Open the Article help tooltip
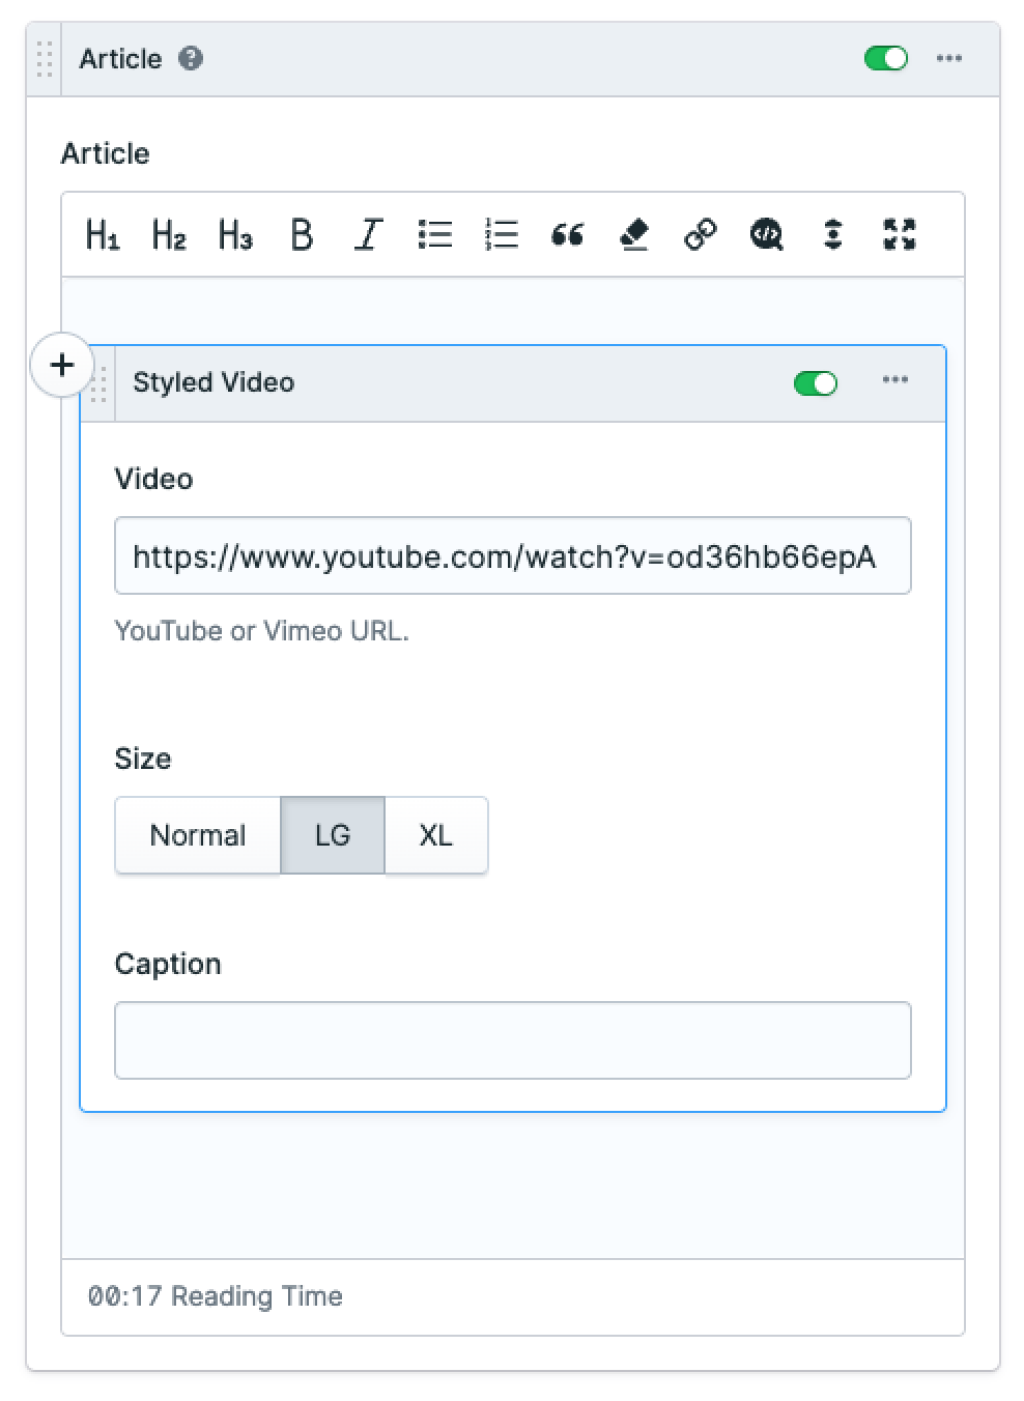 (x=191, y=59)
